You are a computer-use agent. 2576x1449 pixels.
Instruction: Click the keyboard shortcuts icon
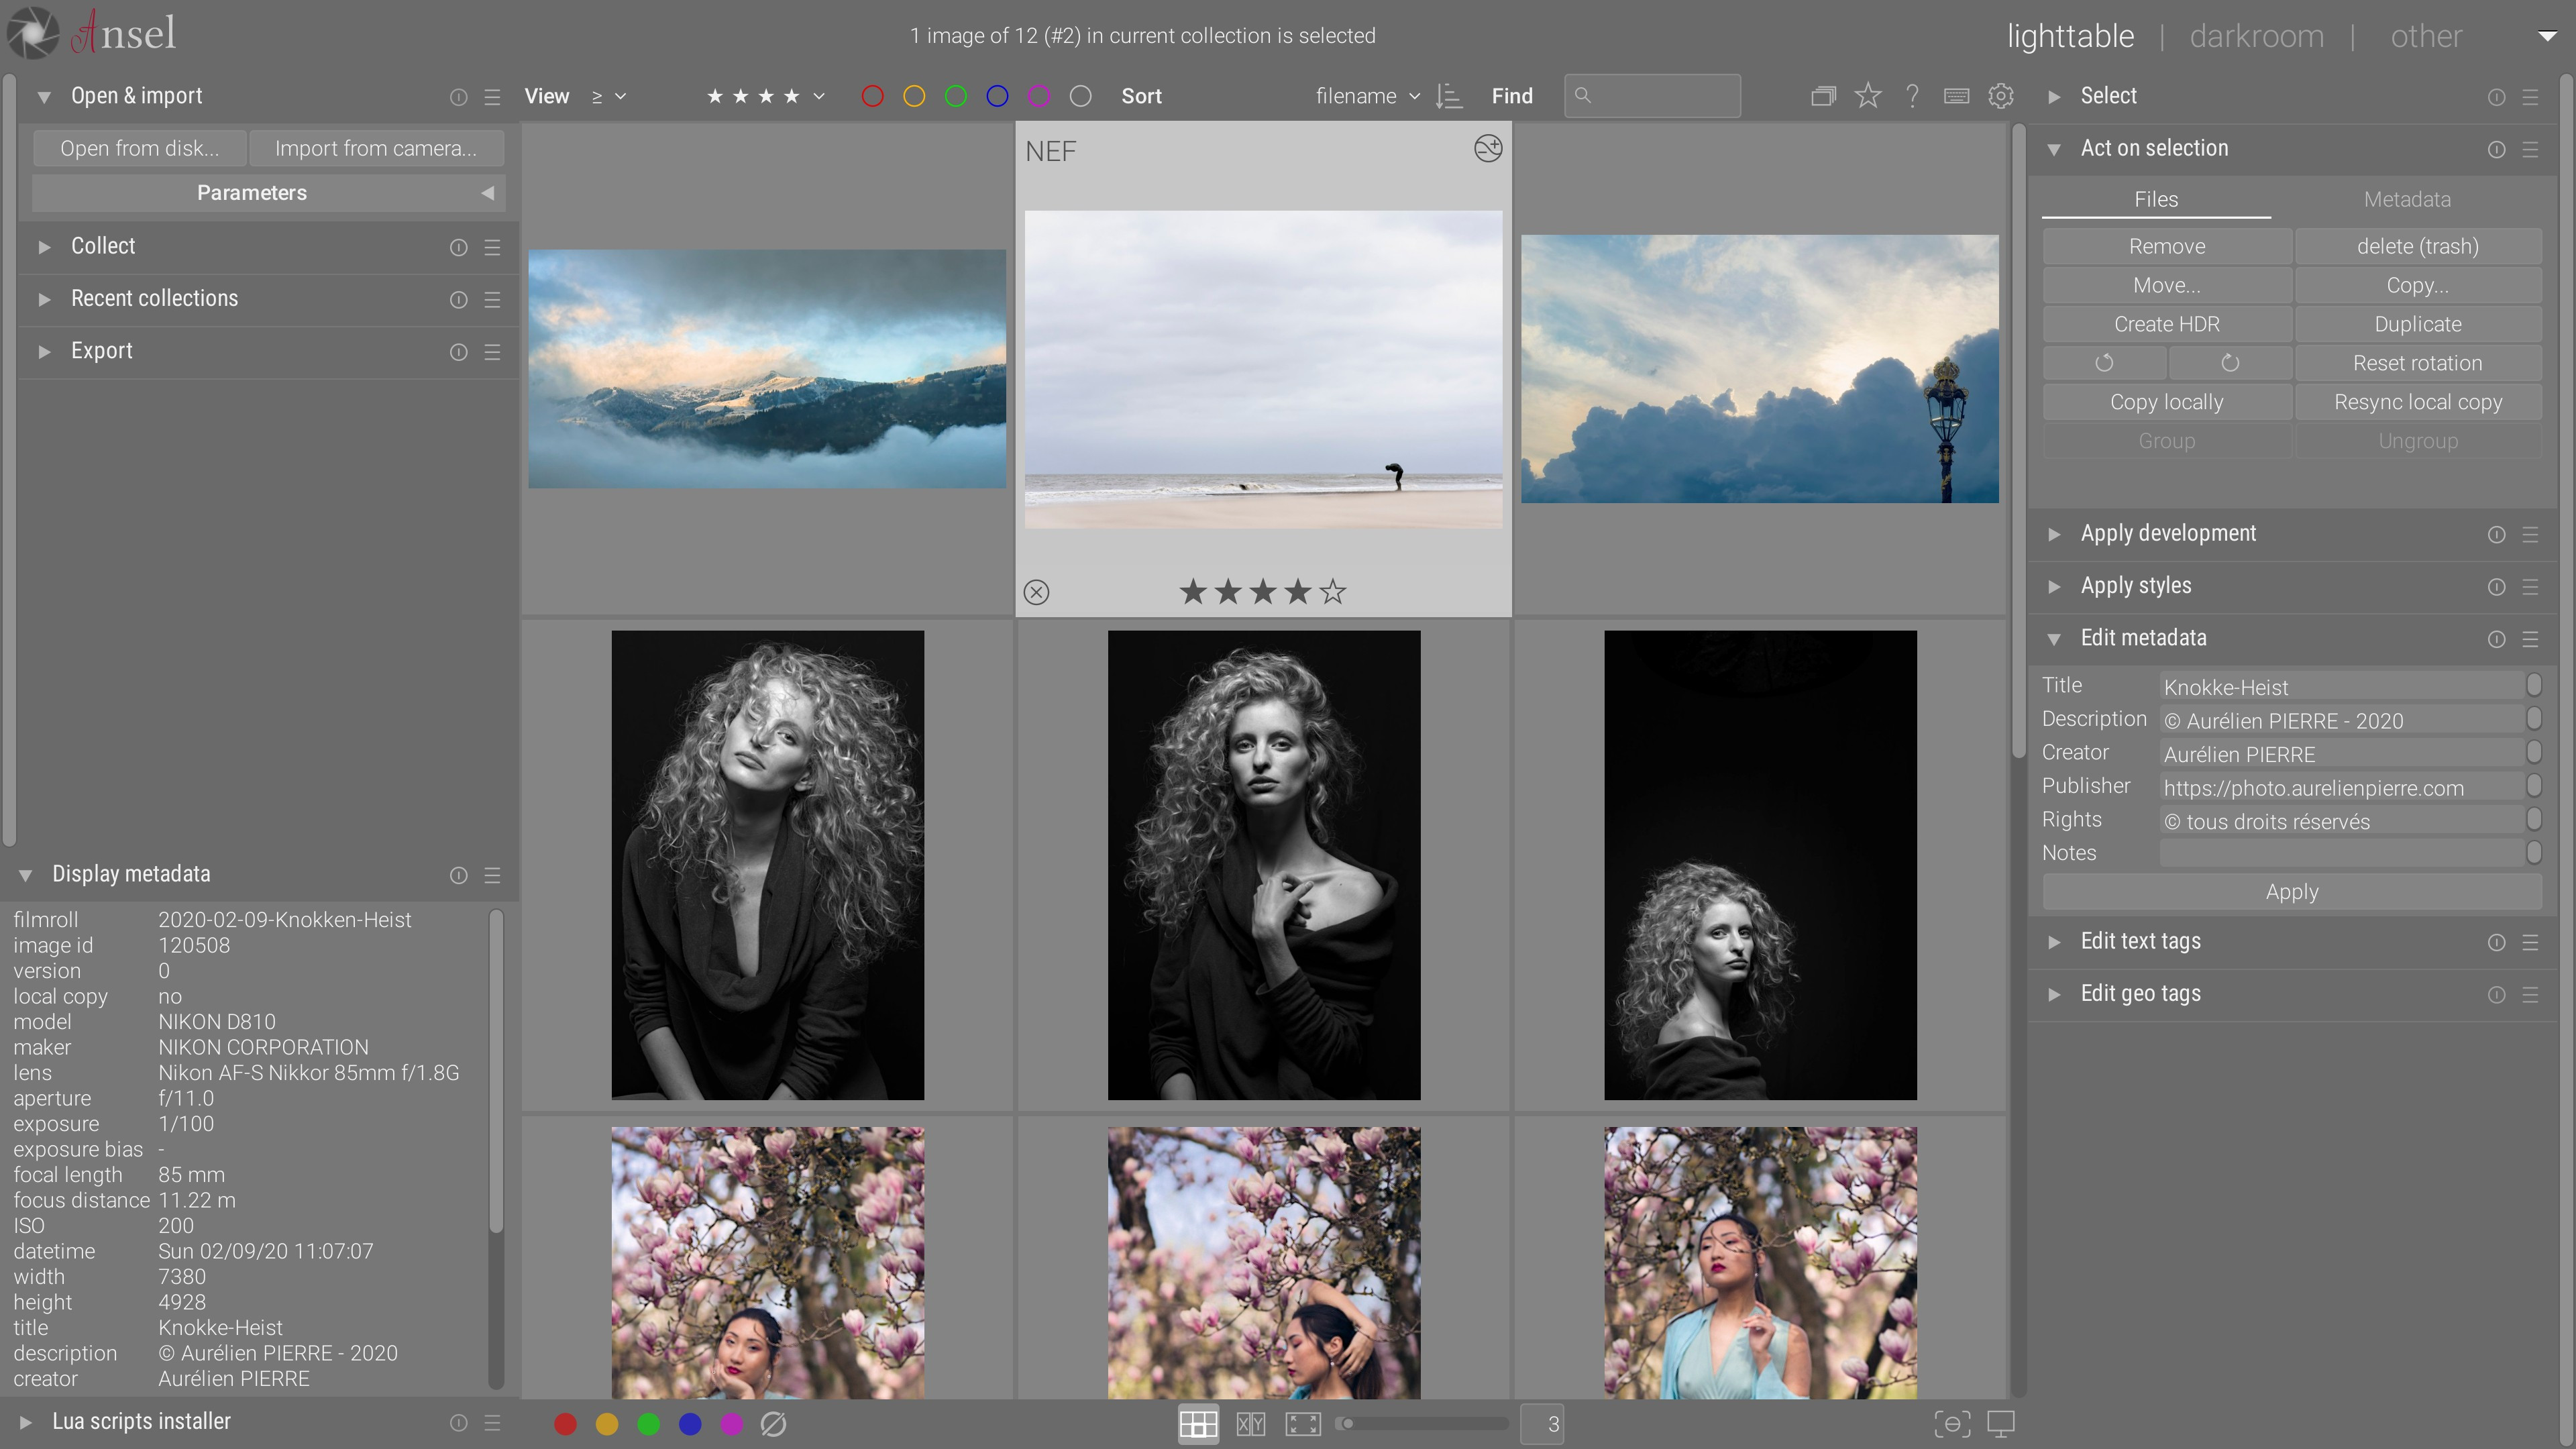[1956, 96]
